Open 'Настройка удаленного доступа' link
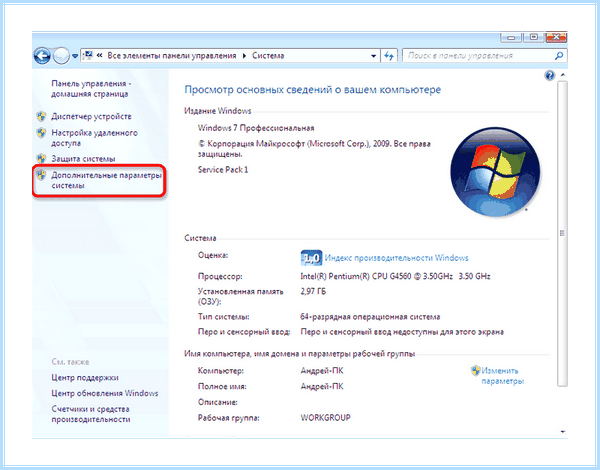 coord(95,138)
